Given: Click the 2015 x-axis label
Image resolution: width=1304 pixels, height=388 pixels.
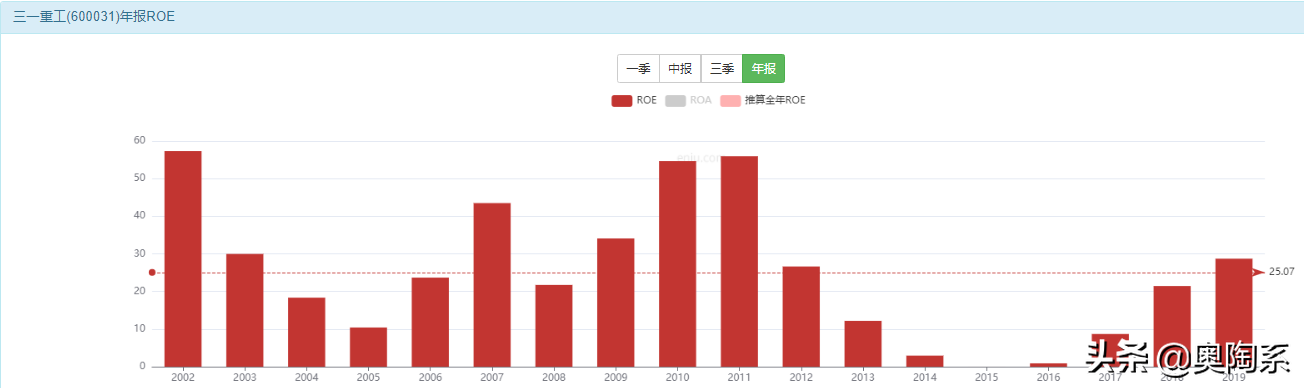Looking at the screenshot, I should coord(986,378).
